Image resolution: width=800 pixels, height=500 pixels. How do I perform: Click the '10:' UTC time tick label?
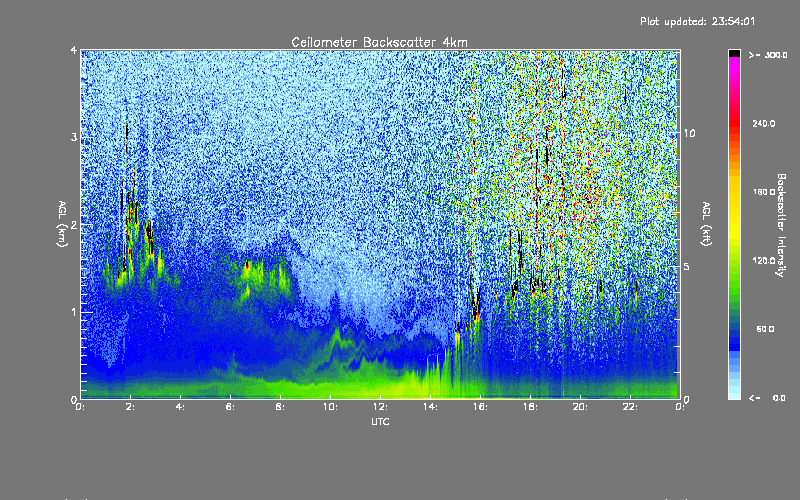point(330,407)
